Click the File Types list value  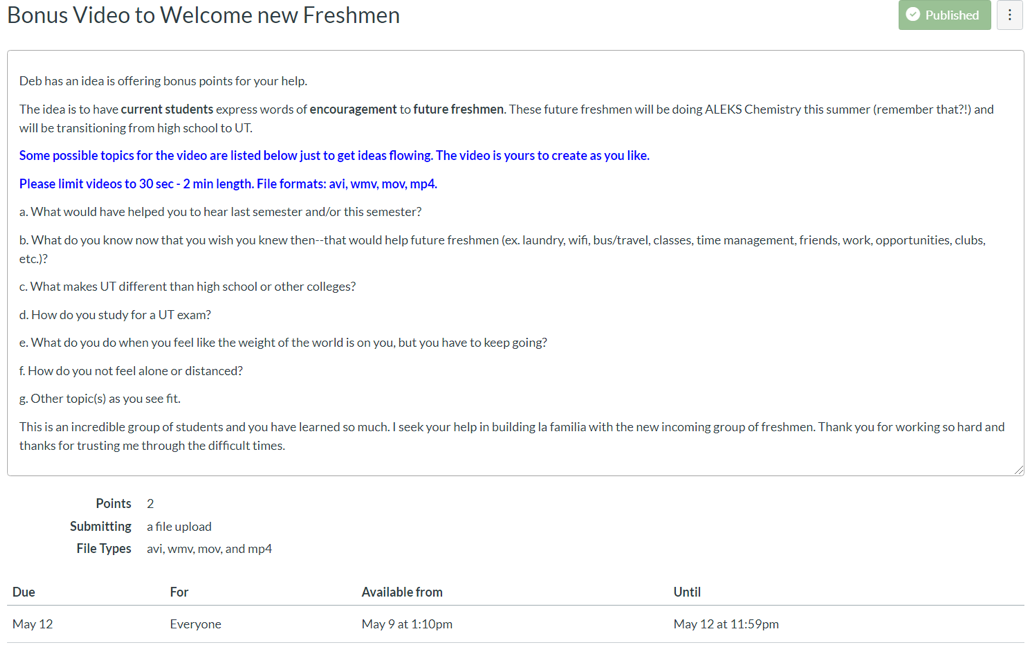(209, 549)
